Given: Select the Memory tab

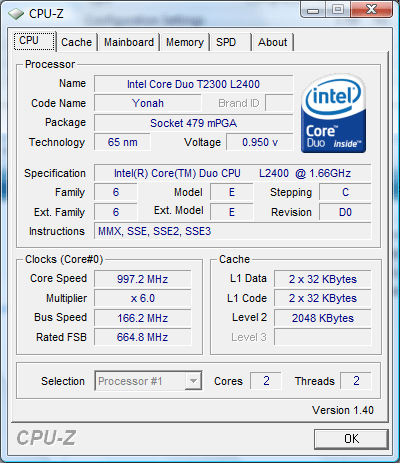Looking at the screenshot, I should pyautogui.click(x=185, y=42).
